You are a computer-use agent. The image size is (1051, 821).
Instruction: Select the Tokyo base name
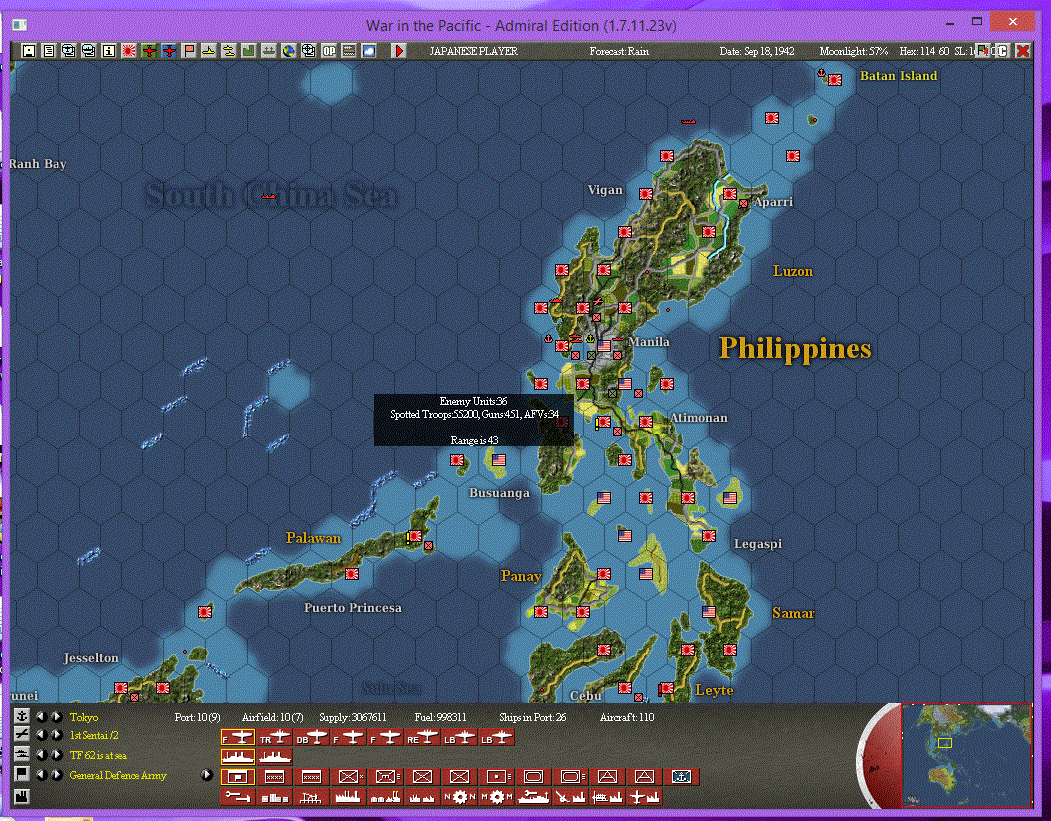click(84, 717)
